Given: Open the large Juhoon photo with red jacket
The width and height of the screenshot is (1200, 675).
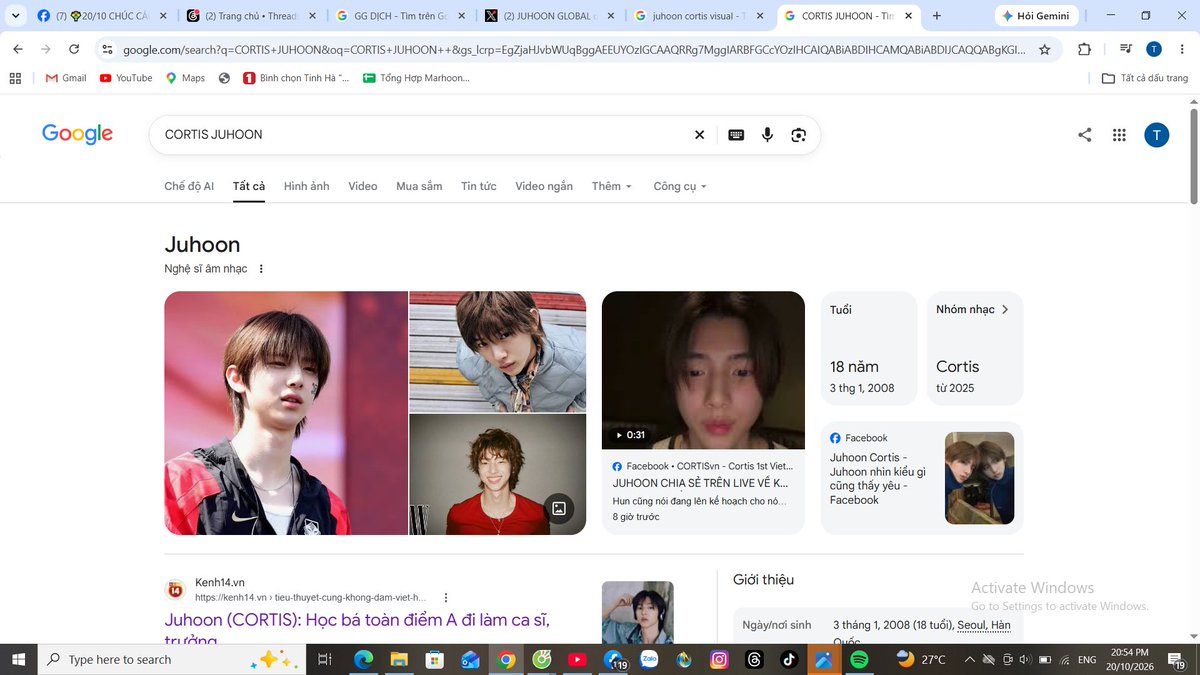Looking at the screenshot, I should tap(286, 413).
